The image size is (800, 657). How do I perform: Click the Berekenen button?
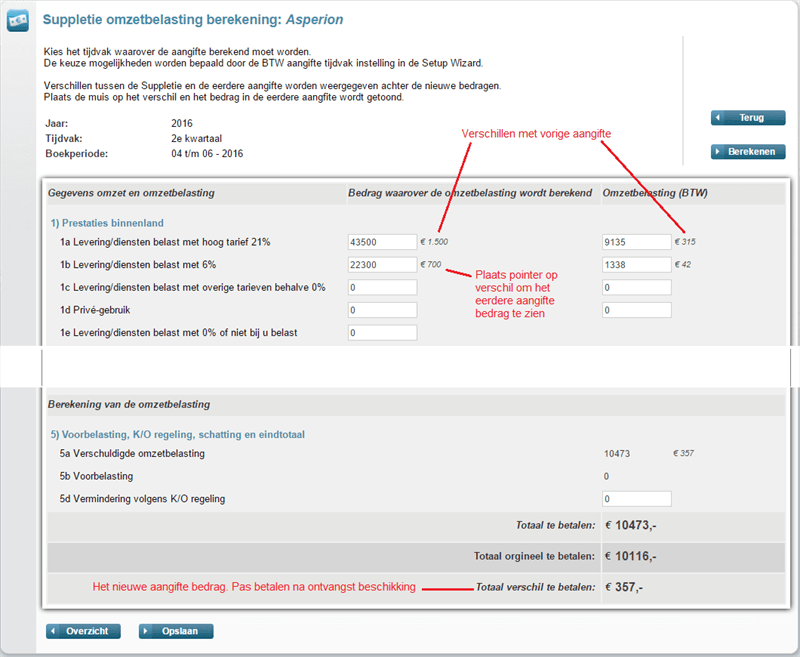[x=748, y=151]
